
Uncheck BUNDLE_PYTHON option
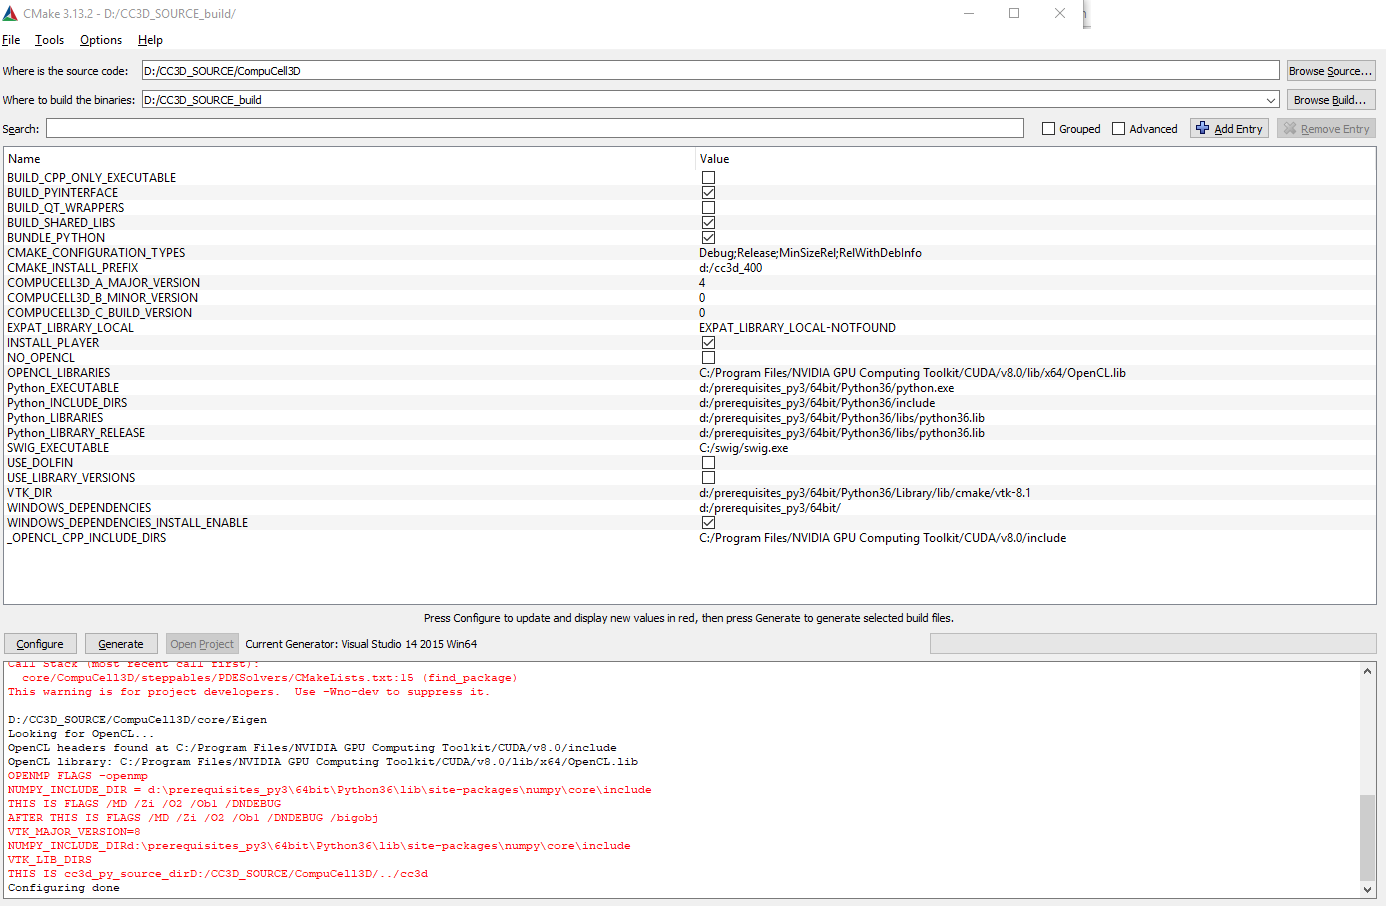(708, 238)
